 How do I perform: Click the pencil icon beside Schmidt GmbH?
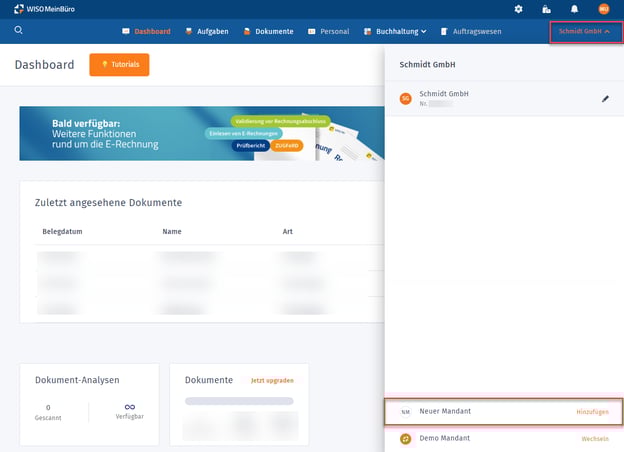tap(605, 98)
